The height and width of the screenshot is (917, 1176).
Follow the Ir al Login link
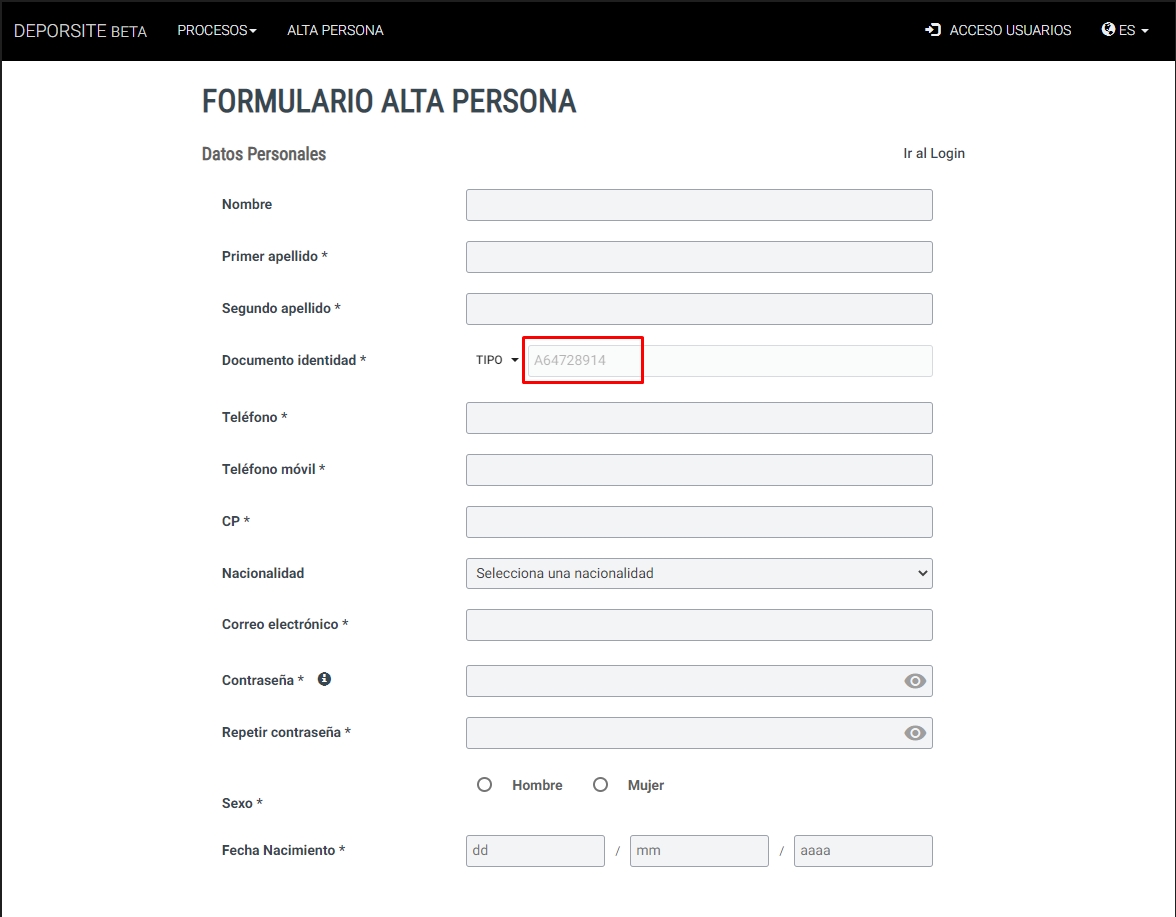(934, 153)
